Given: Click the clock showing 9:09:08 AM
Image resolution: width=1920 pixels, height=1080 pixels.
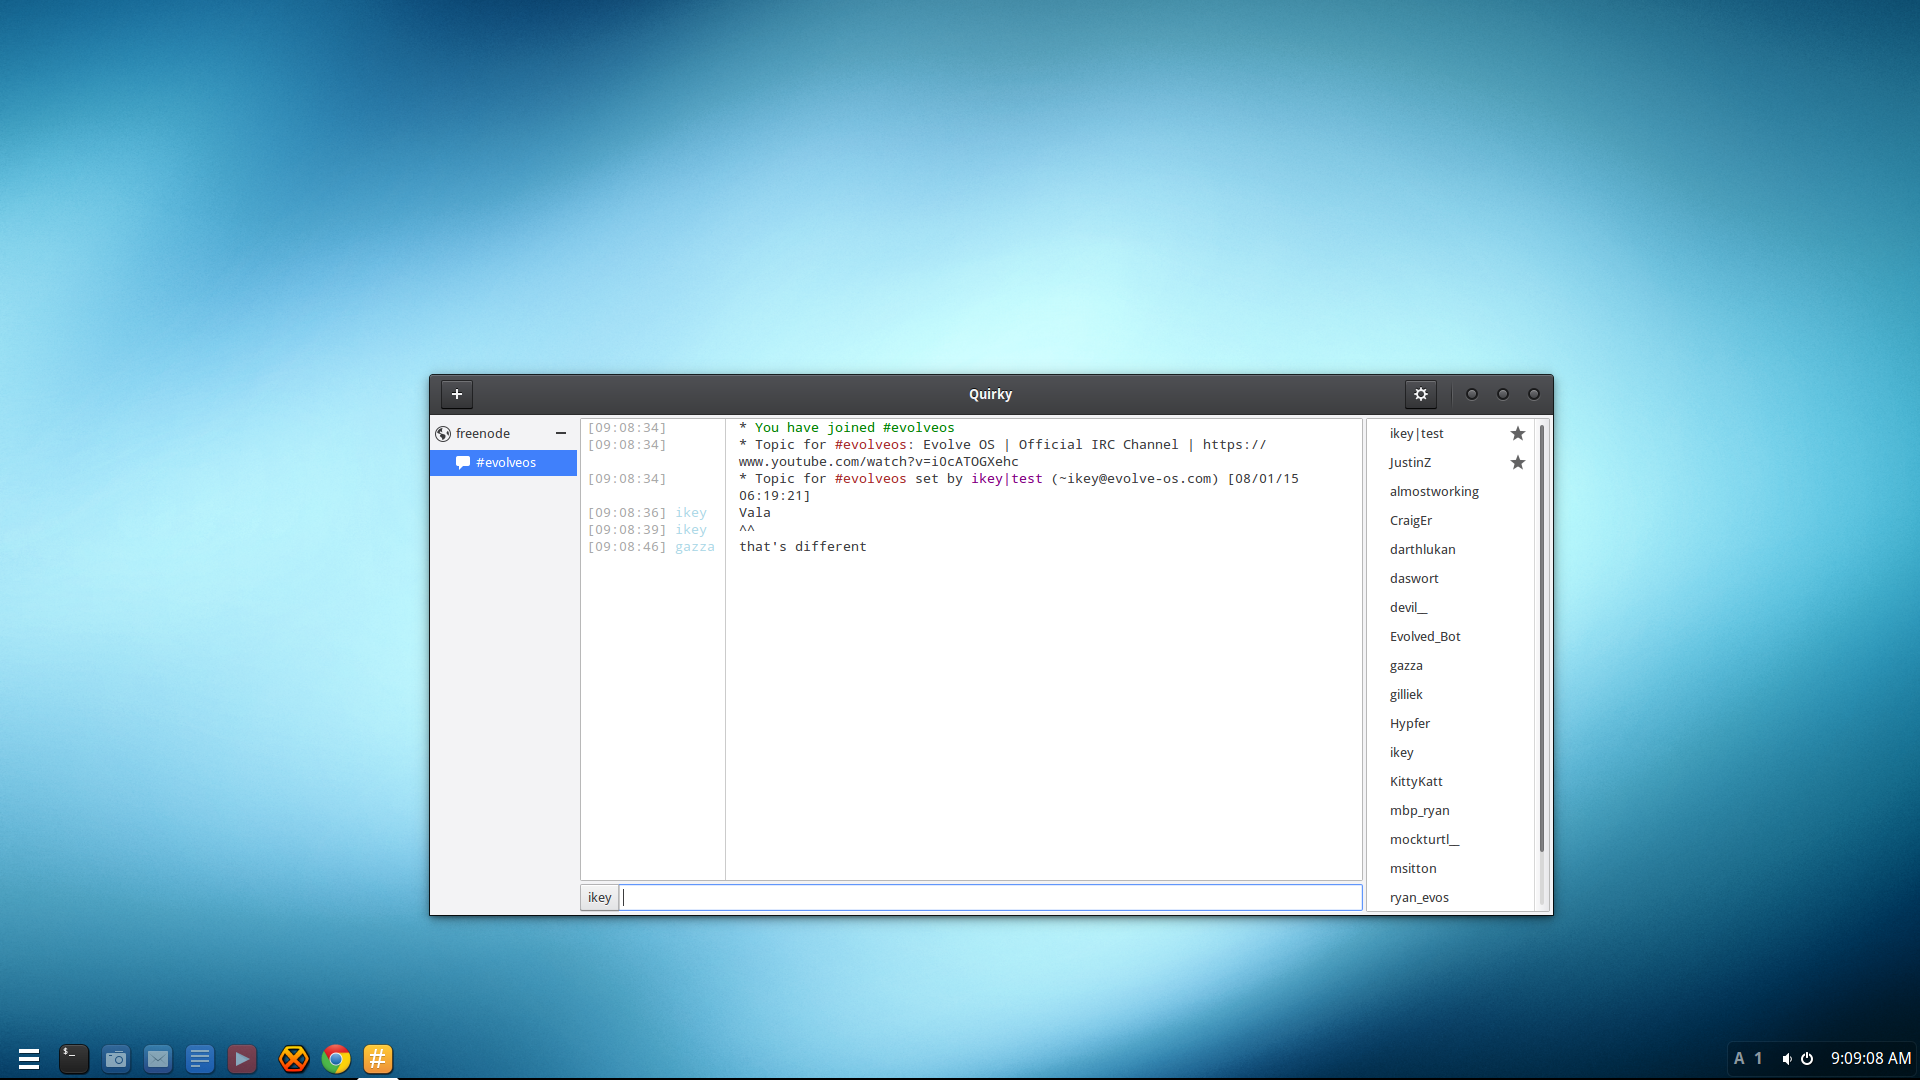Looking at the screenshot, I should tap(1871, 1058).
